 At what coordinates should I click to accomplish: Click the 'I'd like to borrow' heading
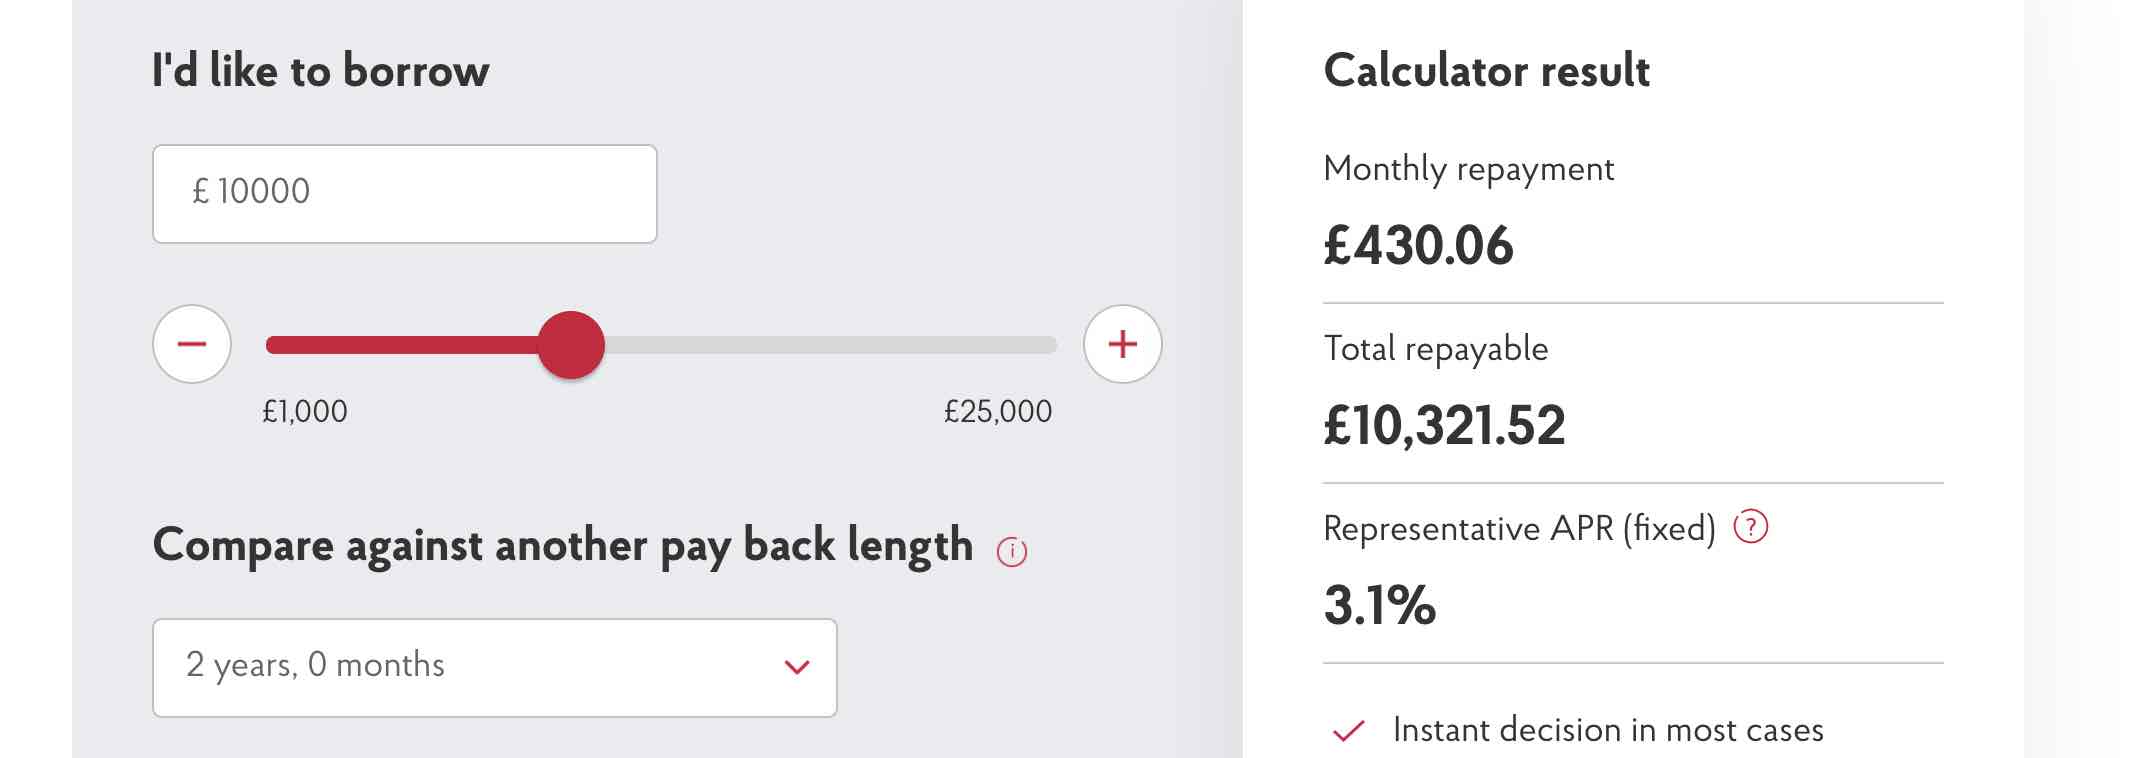[320, 71]
